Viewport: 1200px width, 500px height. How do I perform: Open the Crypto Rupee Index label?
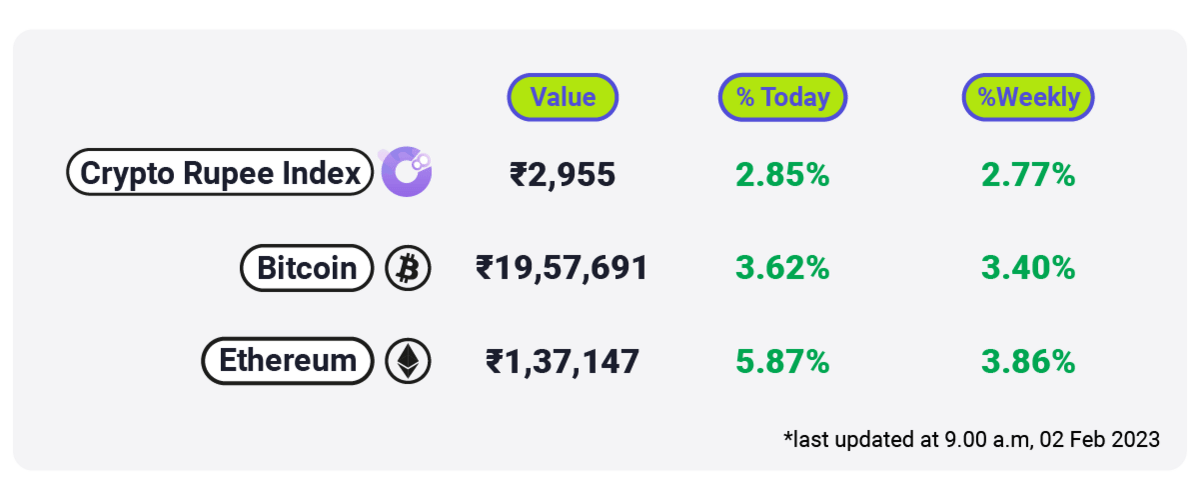(x=220, y=173)
